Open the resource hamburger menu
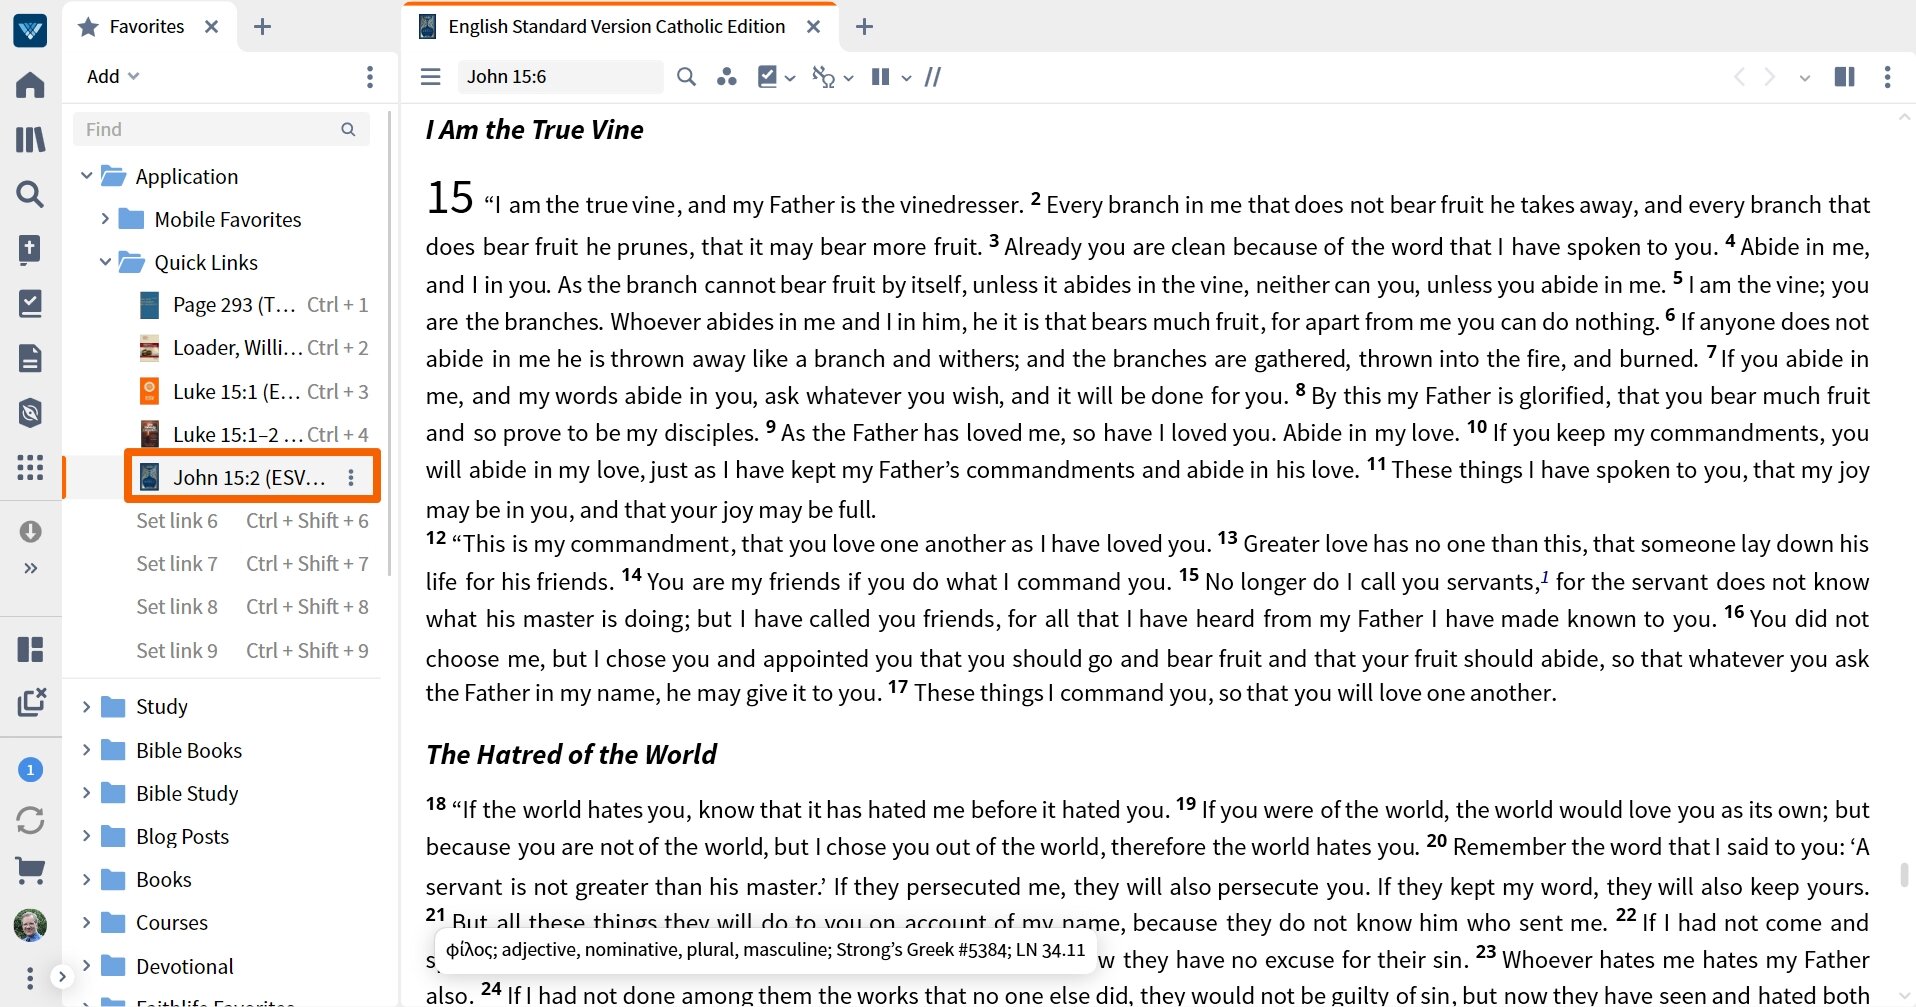 pyautogui.click(x=431, y=77)
